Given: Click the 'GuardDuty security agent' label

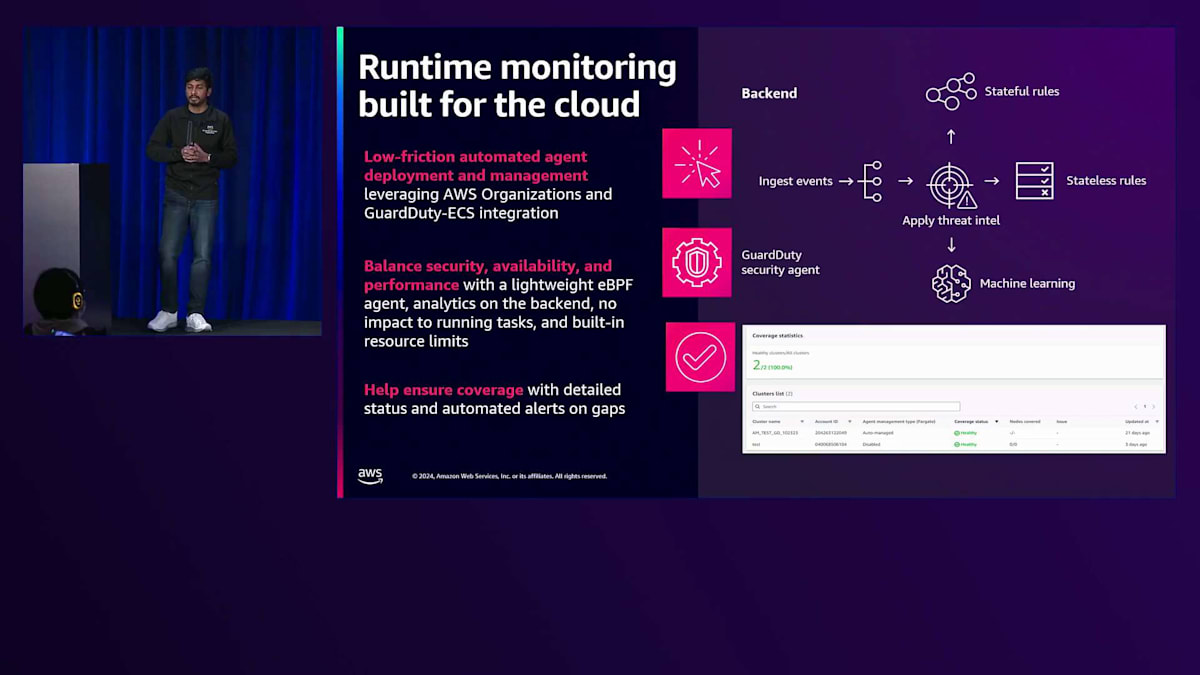Looking at the screenshot, I should pyautogui.click(x=780, y=262).
